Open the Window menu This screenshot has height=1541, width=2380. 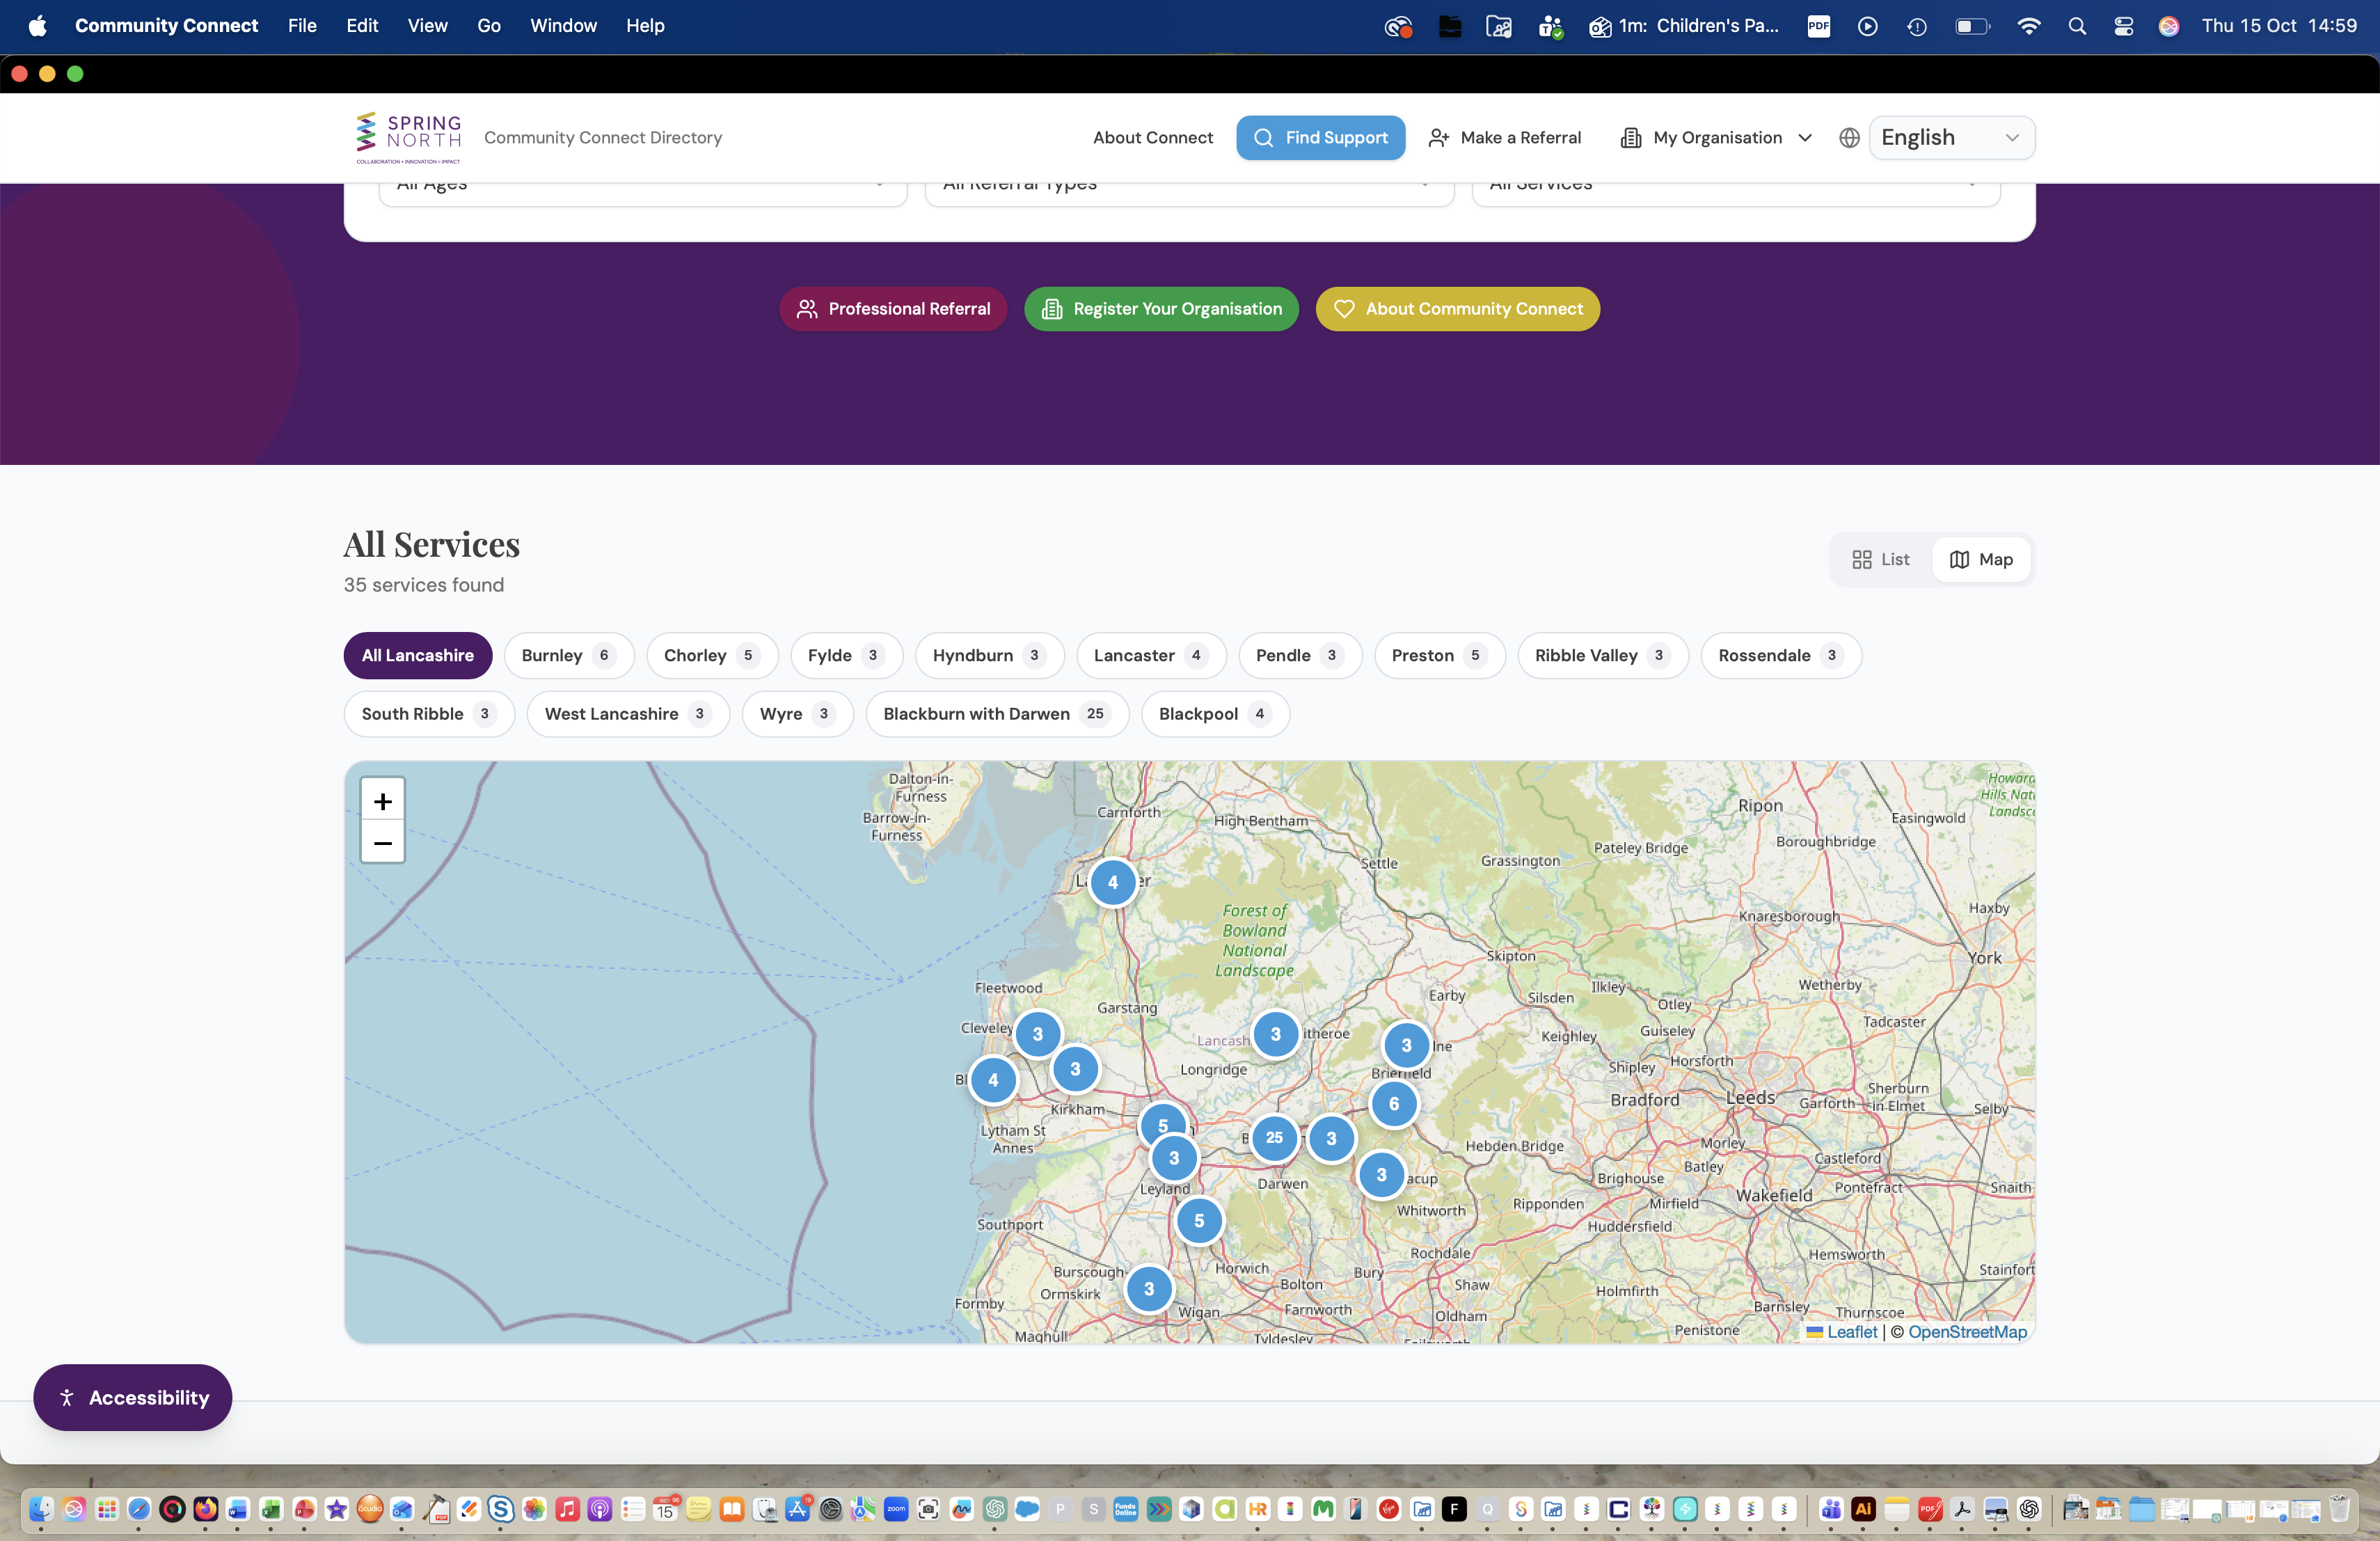tap(563, 26)
